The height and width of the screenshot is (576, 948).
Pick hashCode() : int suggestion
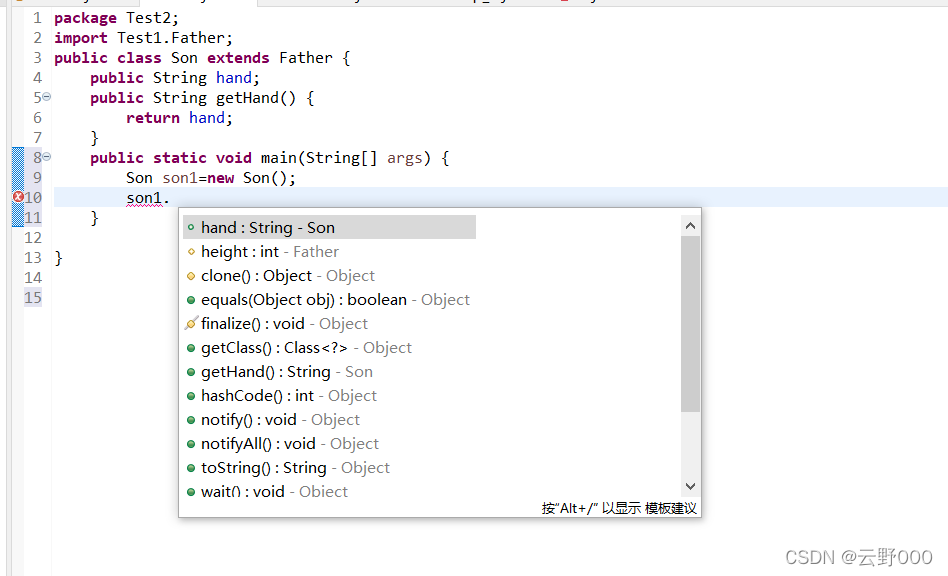pos(288,396)
